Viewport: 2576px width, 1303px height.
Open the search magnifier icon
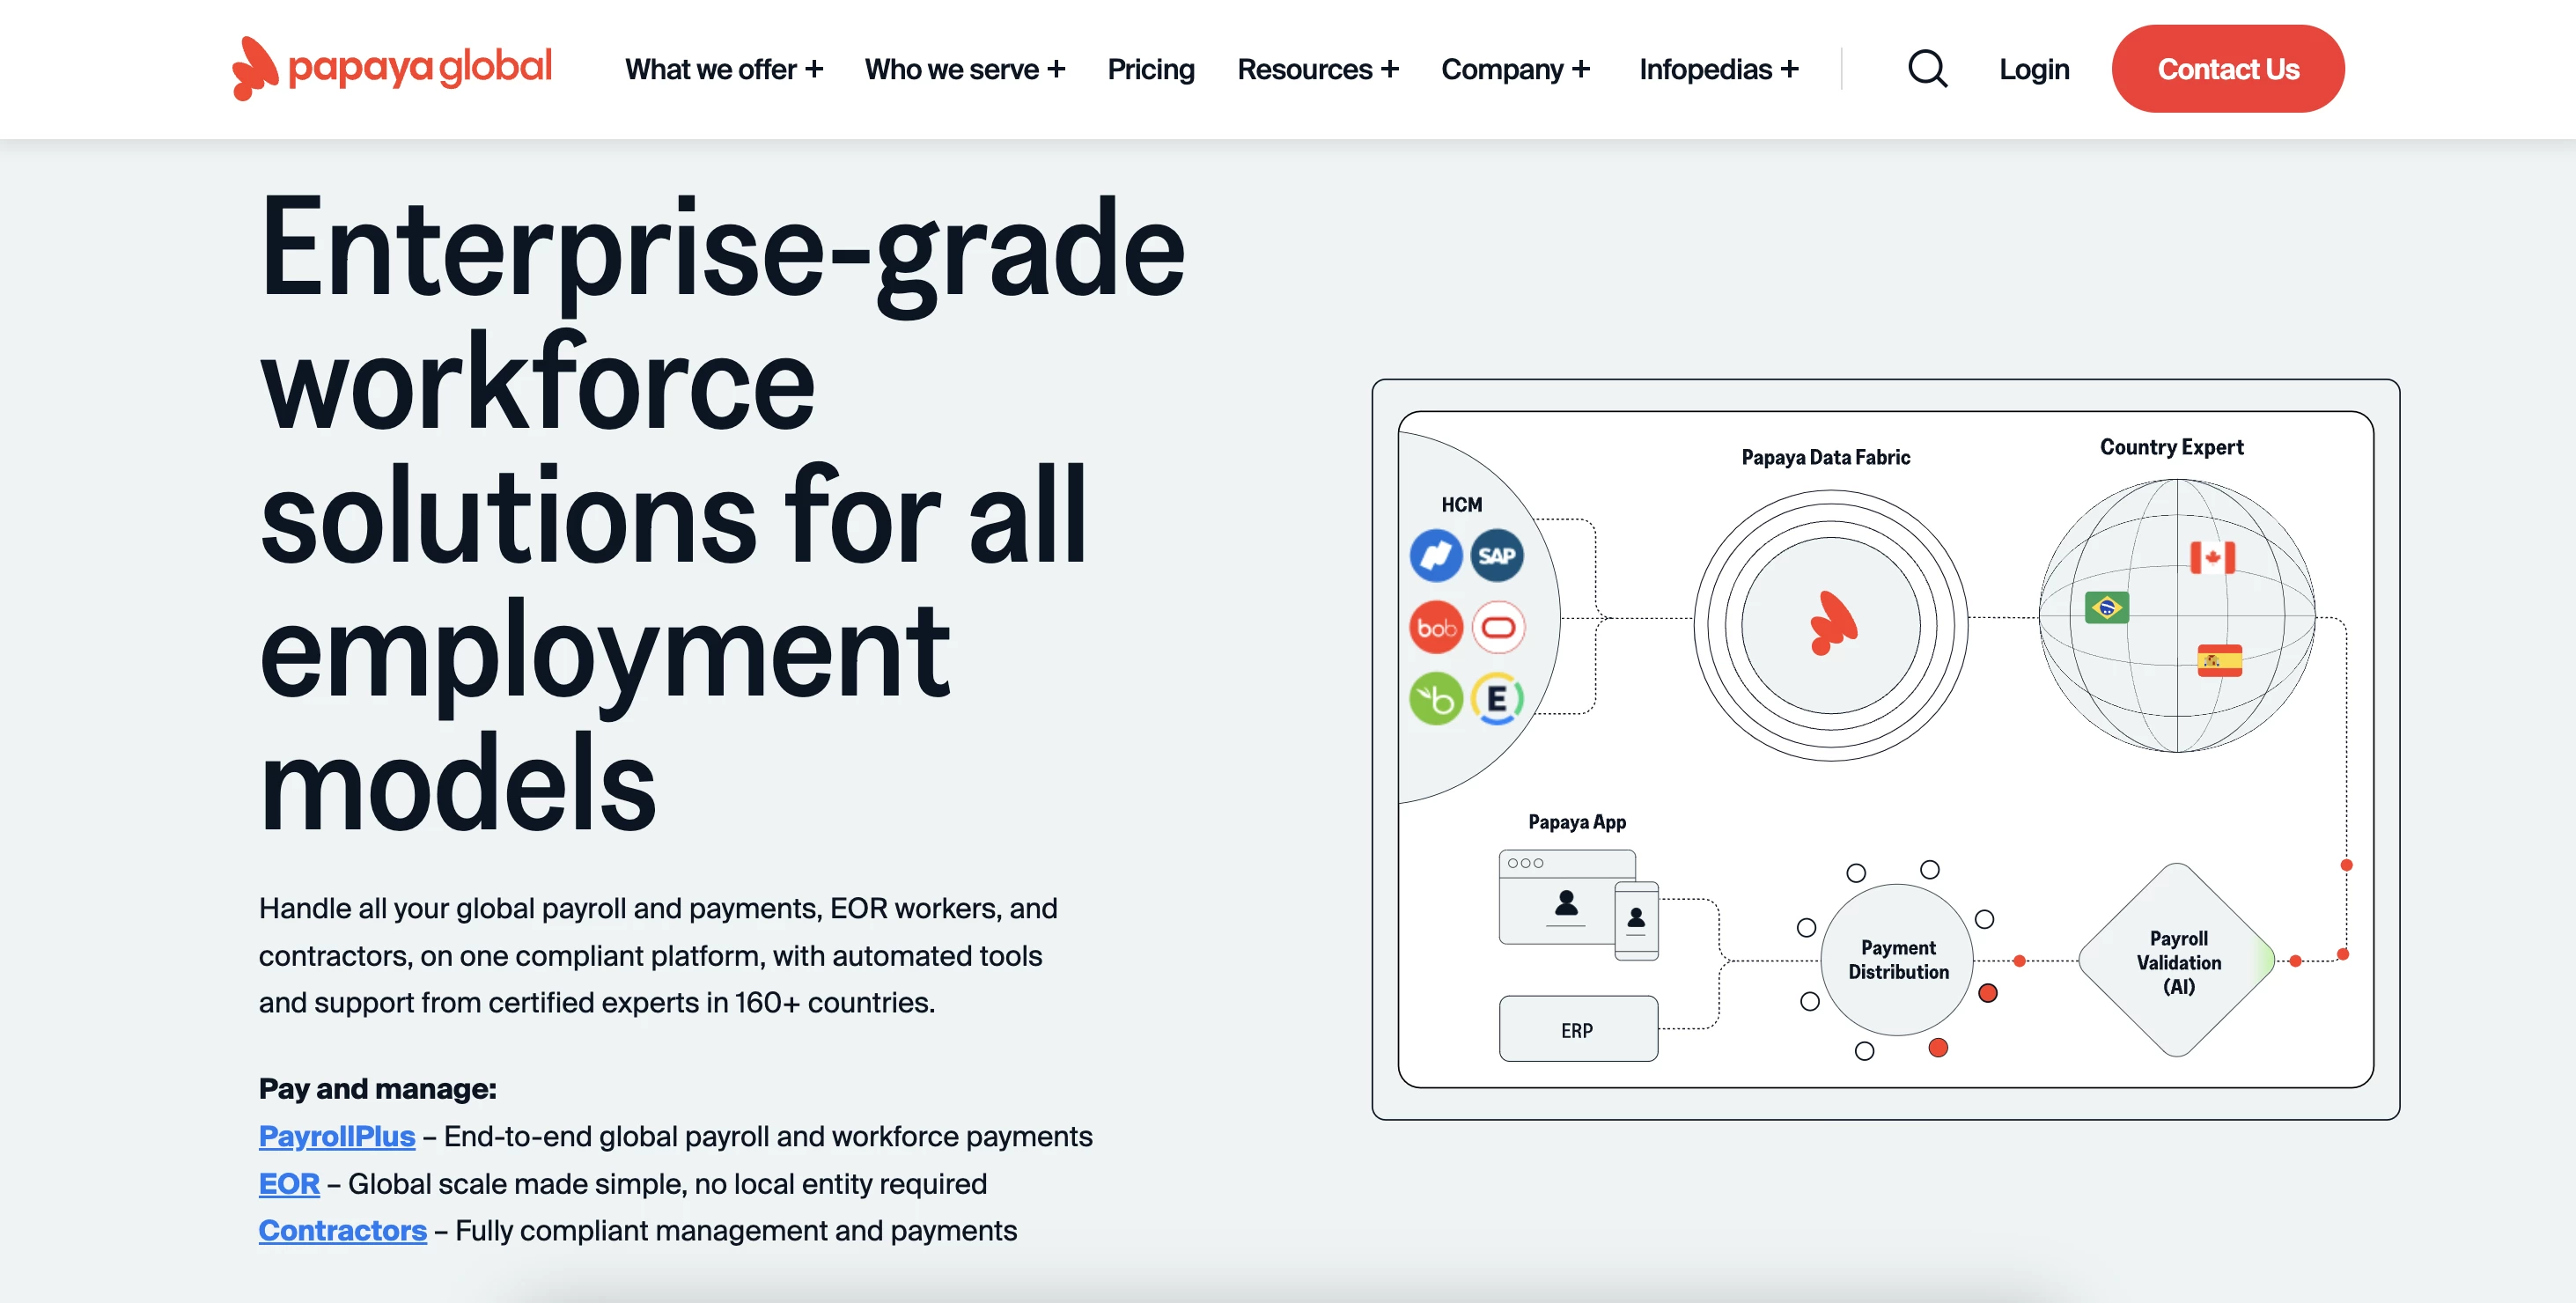(x=1927, y=69)
